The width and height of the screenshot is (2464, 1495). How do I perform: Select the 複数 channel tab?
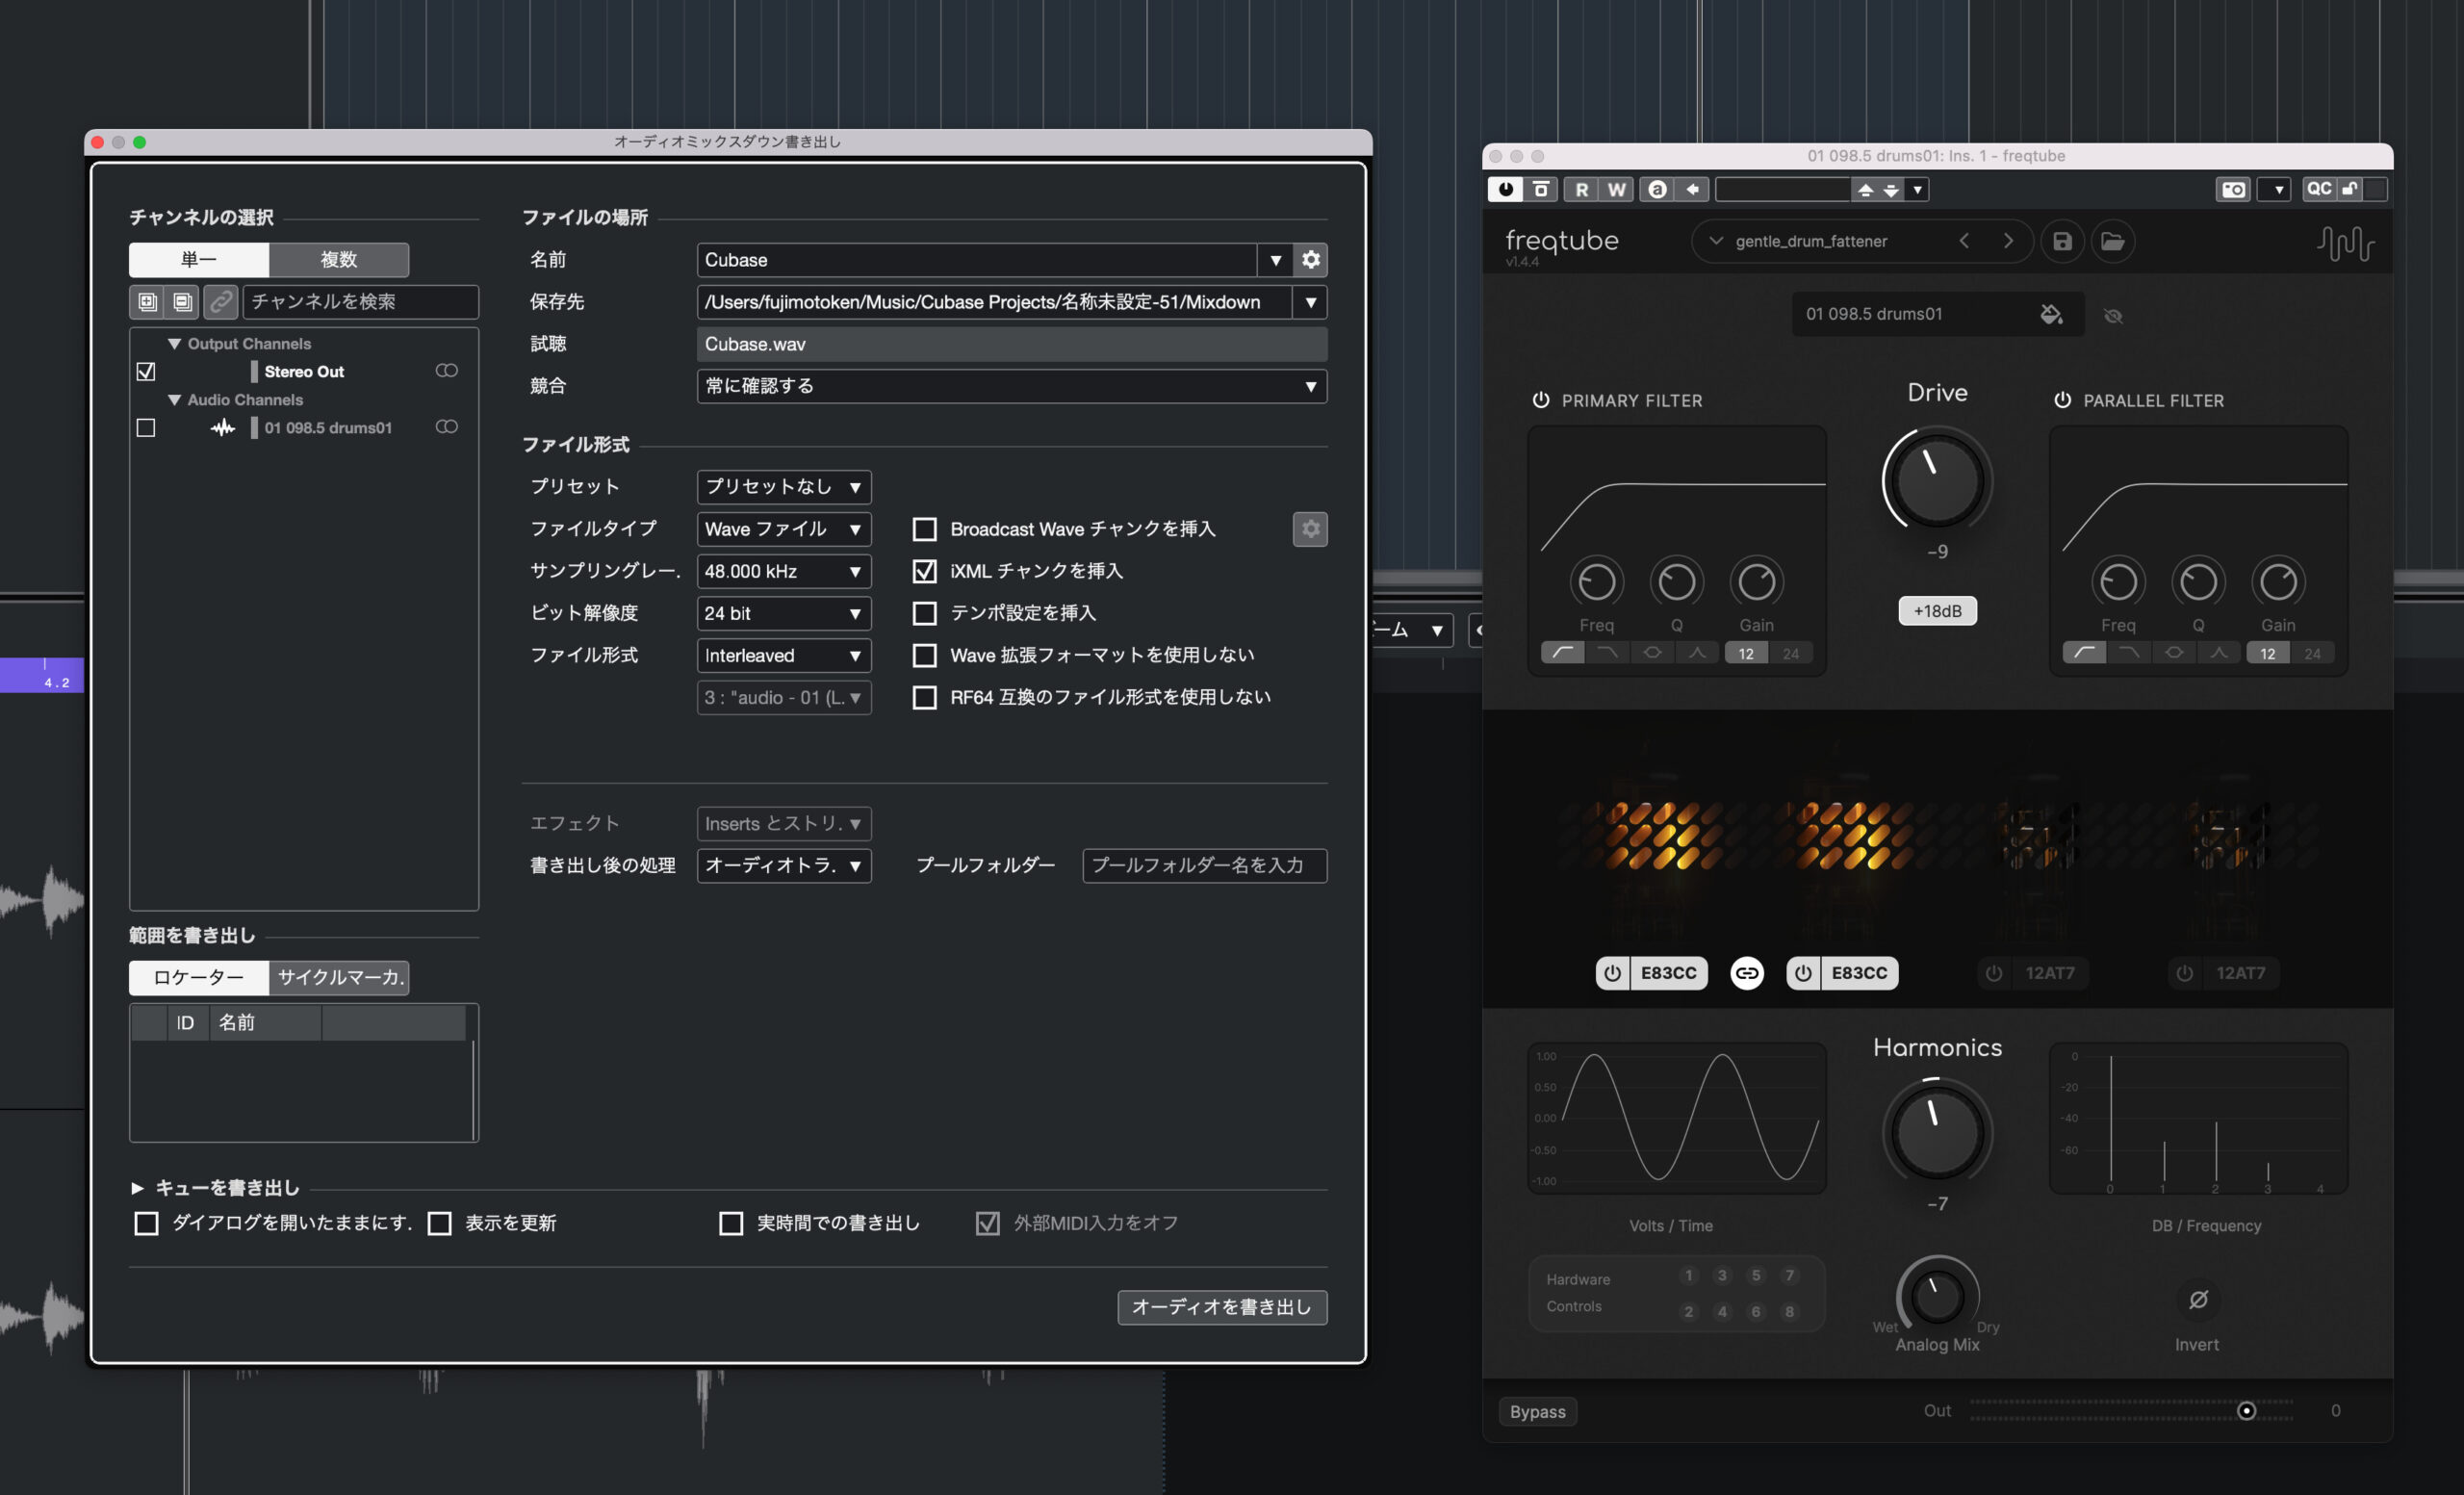point(339,260)
